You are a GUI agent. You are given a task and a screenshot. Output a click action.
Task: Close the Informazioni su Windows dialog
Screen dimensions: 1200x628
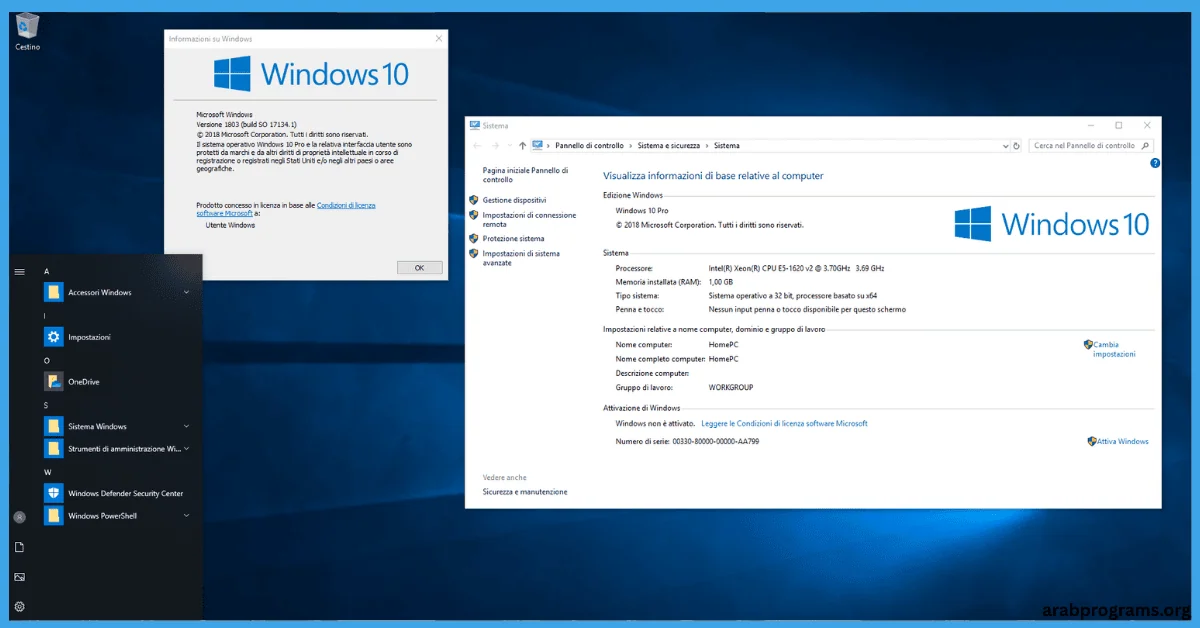[439, 38]
